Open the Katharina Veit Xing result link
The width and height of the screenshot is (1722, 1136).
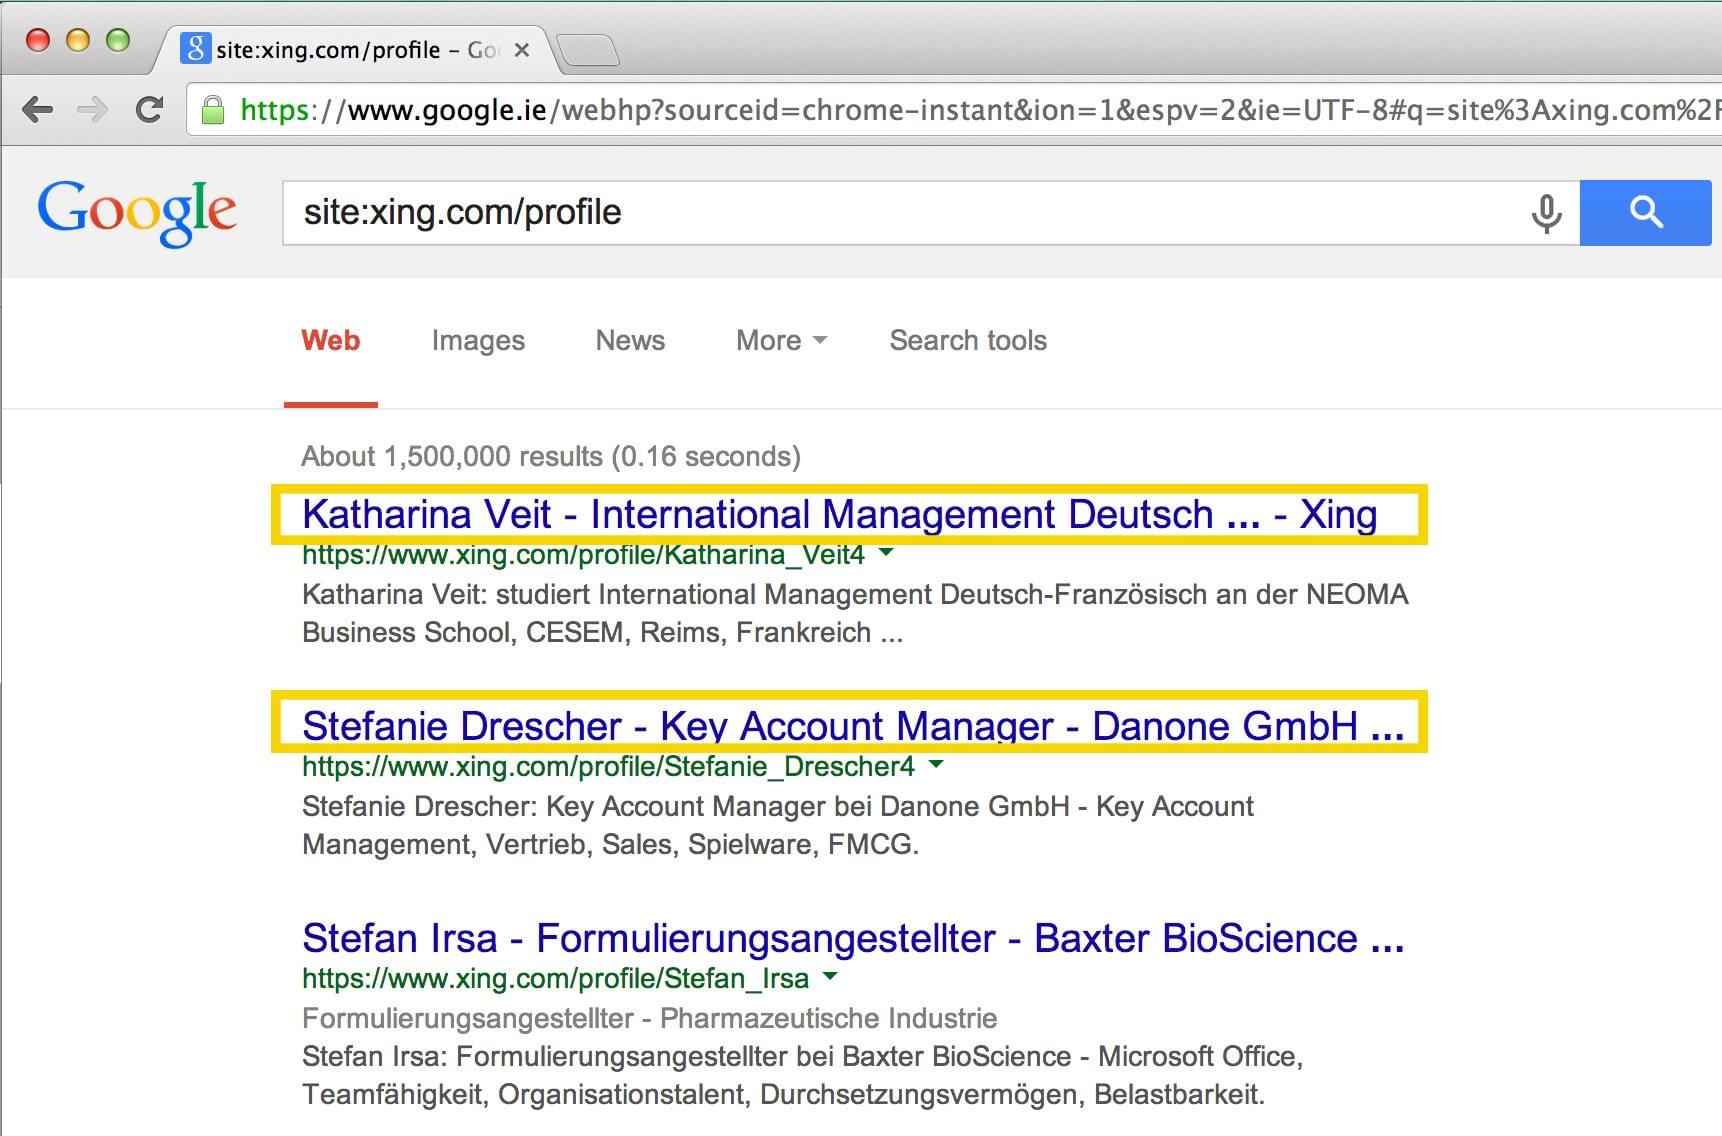[x=840, y=514]
